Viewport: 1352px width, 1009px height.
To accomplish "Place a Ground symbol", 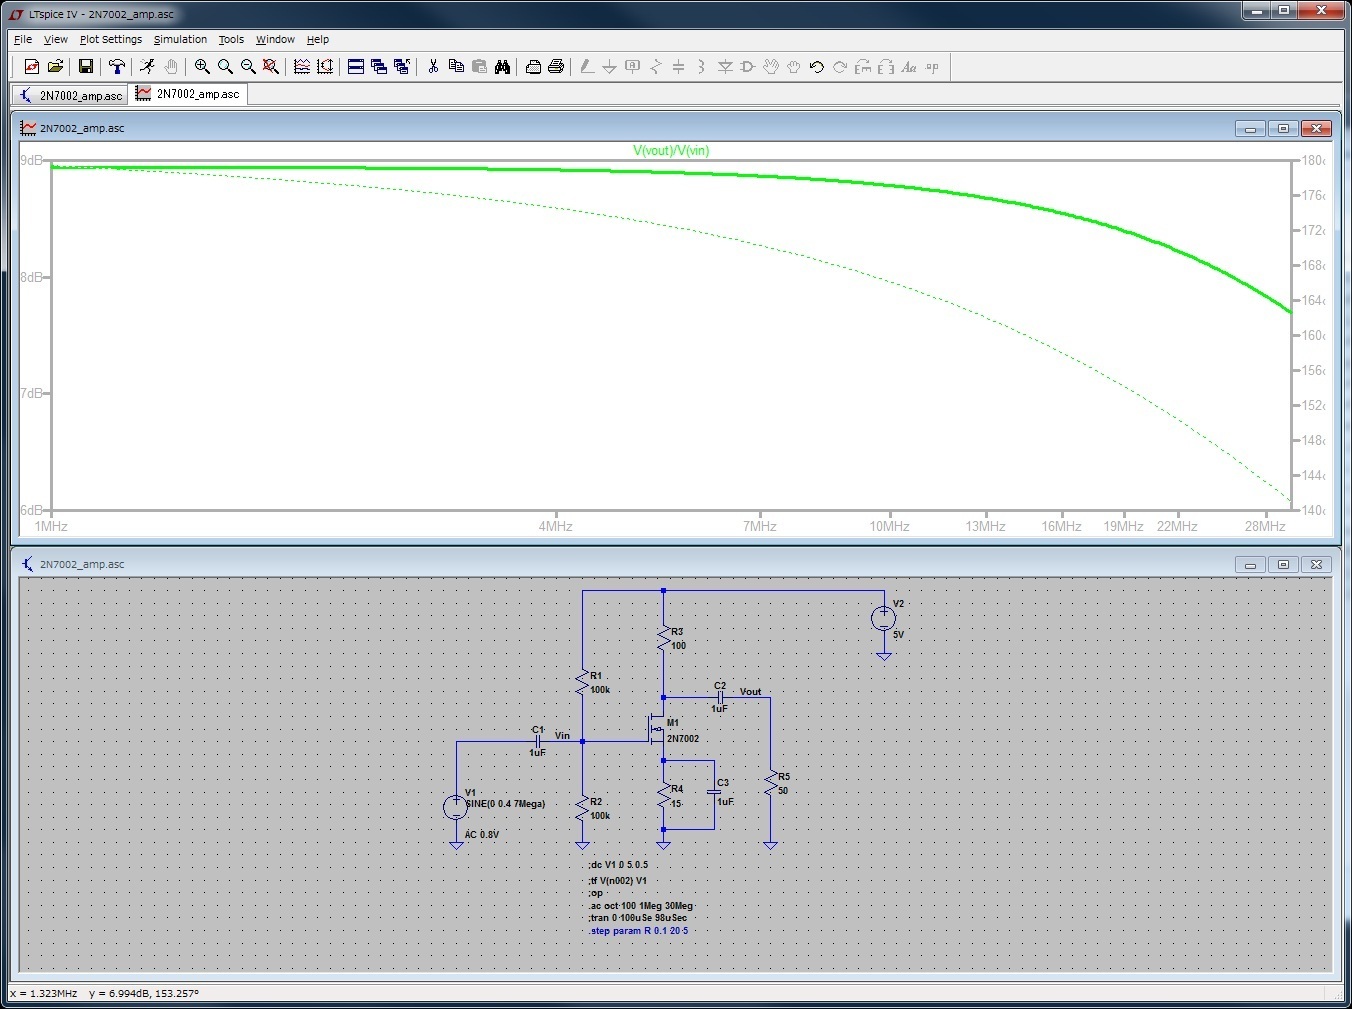I will pos(610,67).
